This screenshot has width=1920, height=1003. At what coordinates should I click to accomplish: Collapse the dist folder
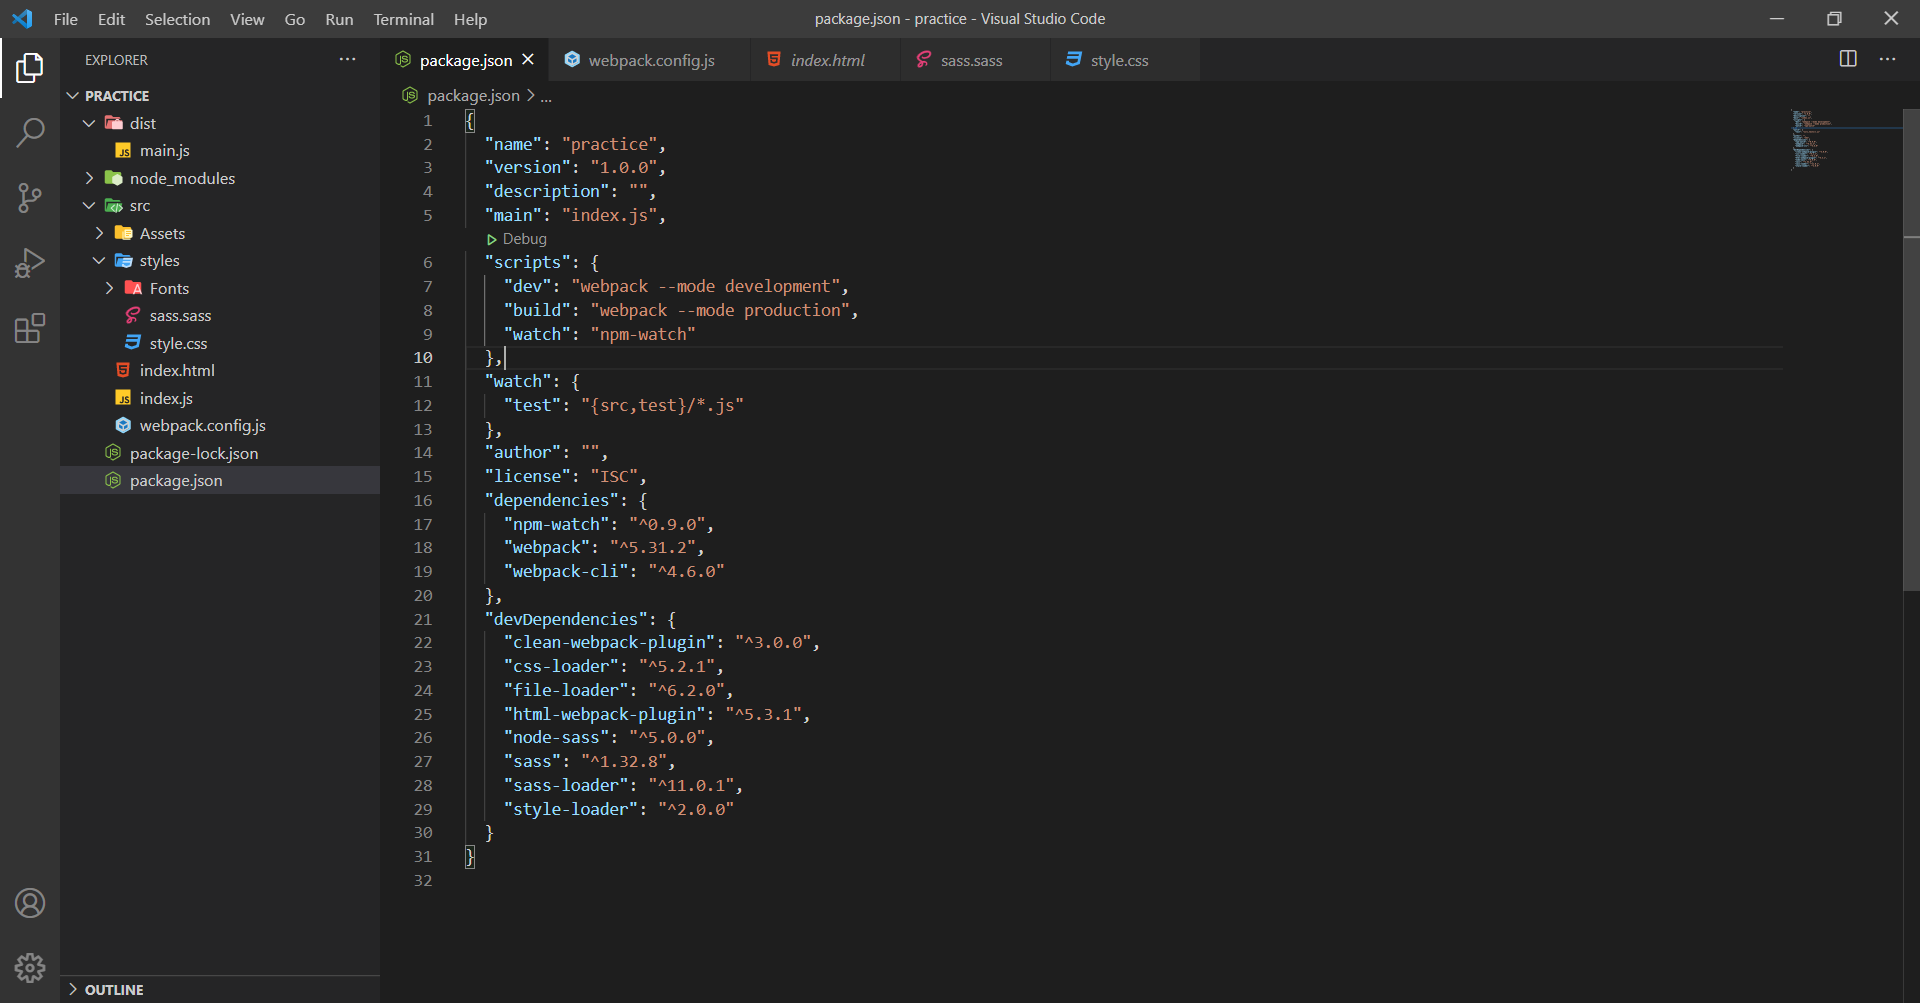coord(89,123)
